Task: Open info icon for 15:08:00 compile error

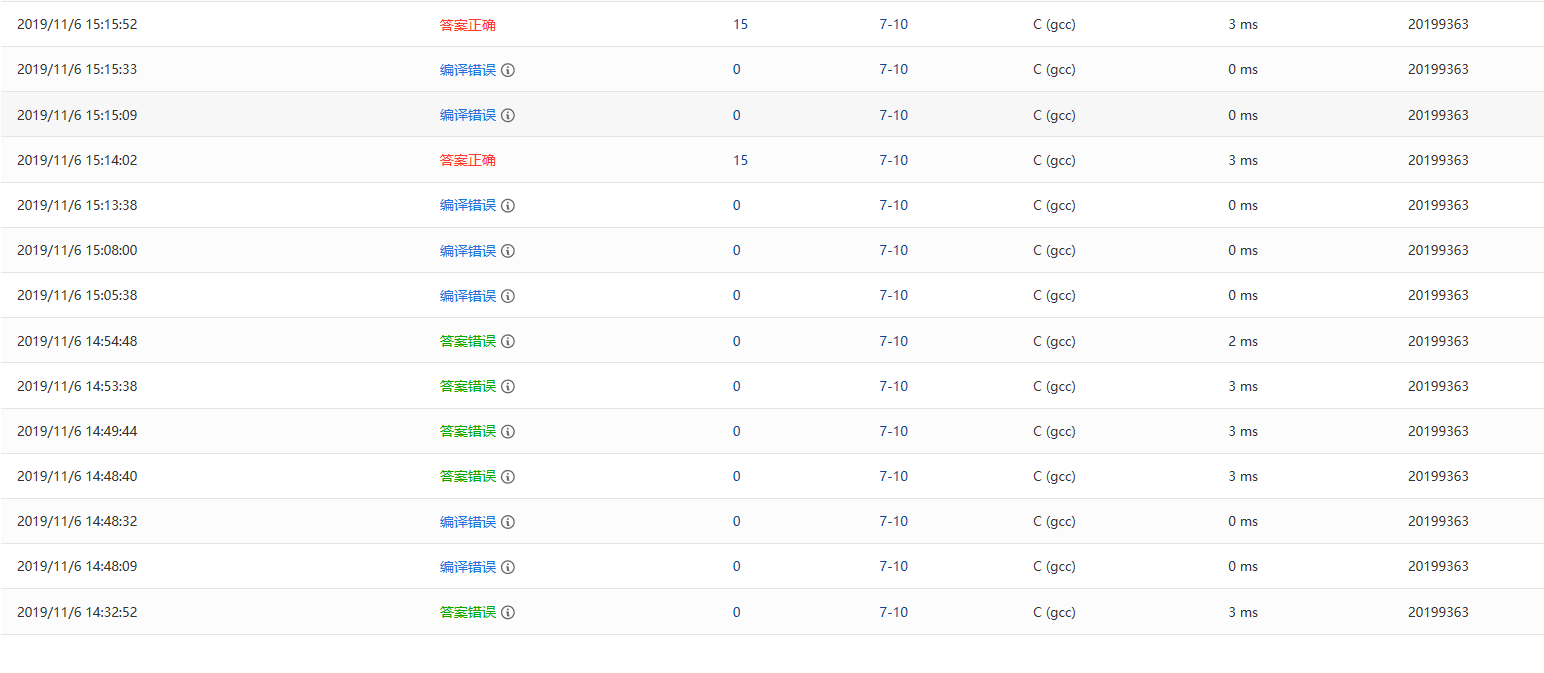Action: pos(508,251)
